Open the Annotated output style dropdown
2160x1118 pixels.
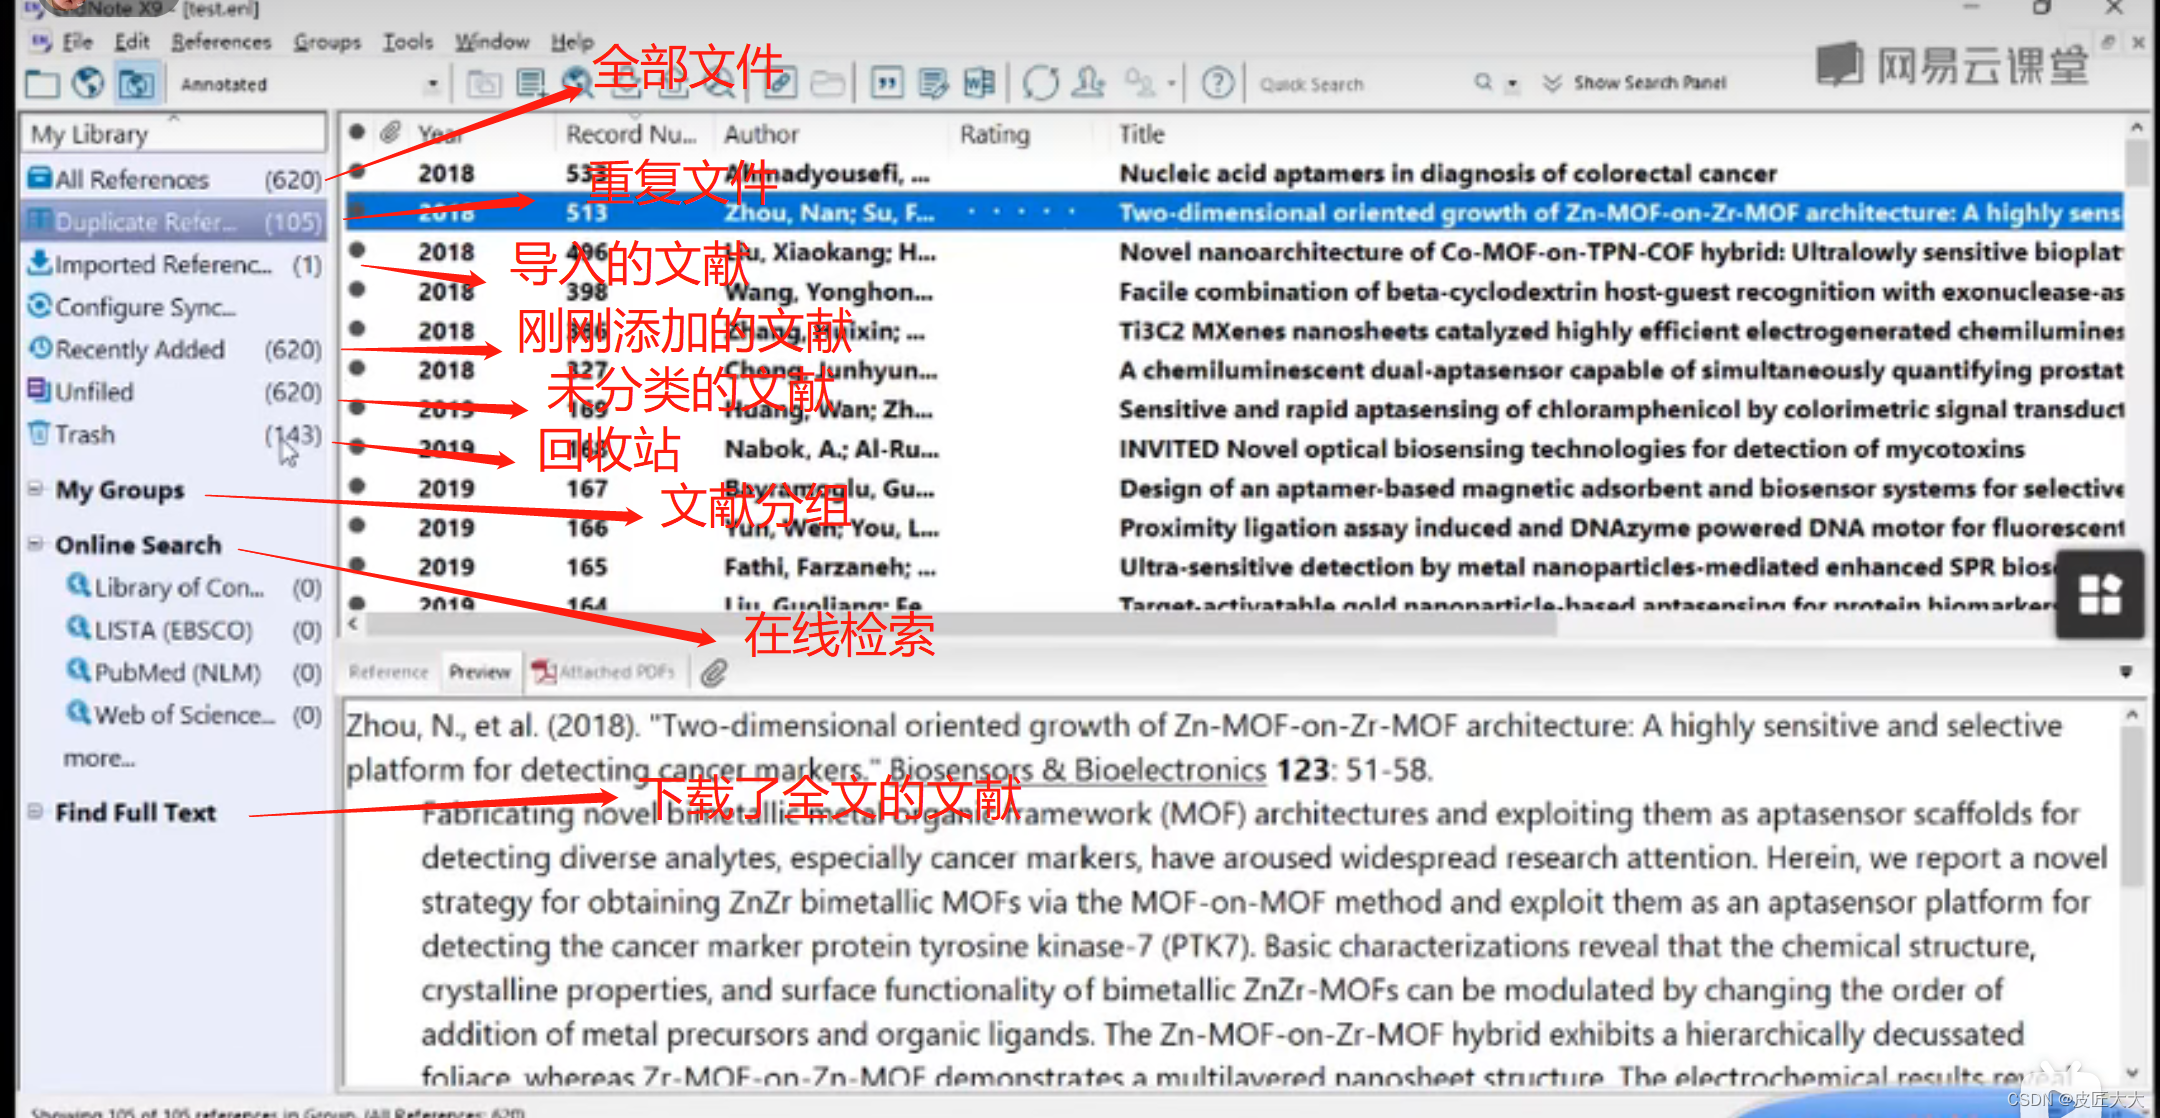432,85
